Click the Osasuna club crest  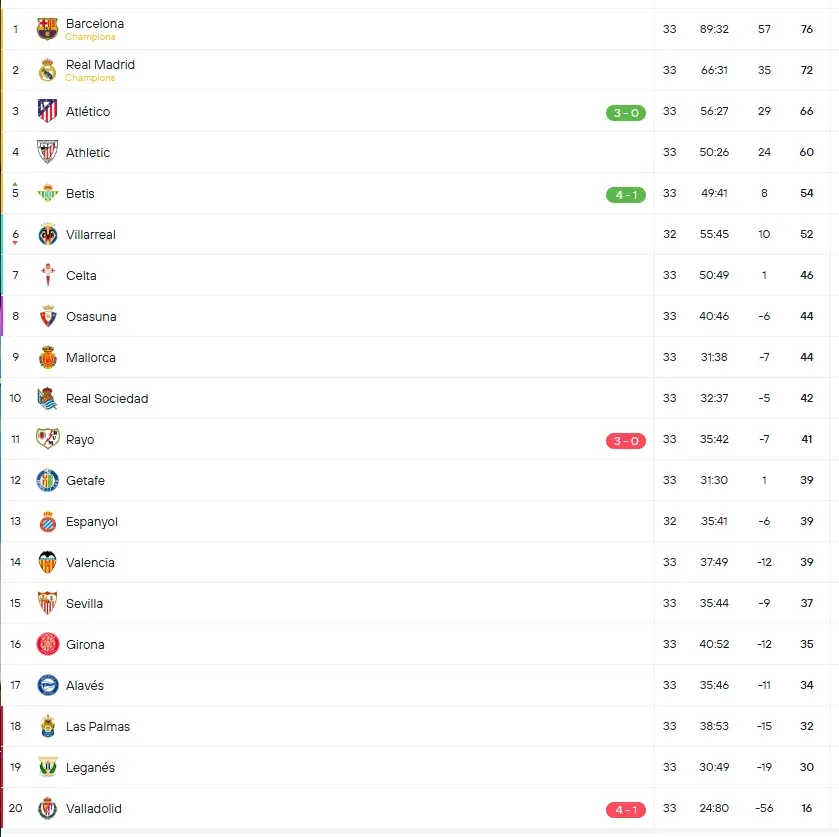[x=47, y=316]
